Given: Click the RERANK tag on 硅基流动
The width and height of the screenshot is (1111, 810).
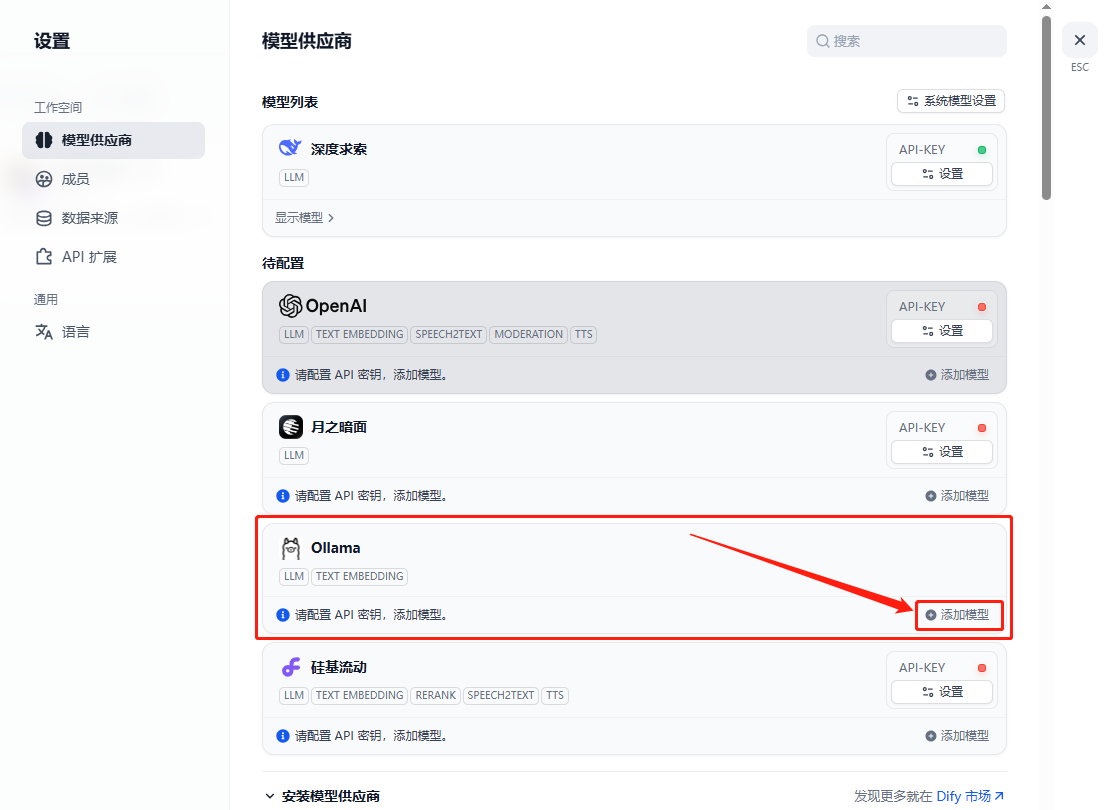Looking at the screenshot, I should [436, 696].
